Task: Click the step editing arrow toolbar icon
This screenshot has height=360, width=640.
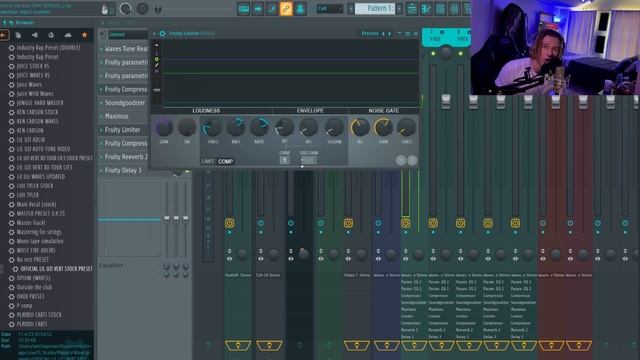Action: (x=258, y=9)
